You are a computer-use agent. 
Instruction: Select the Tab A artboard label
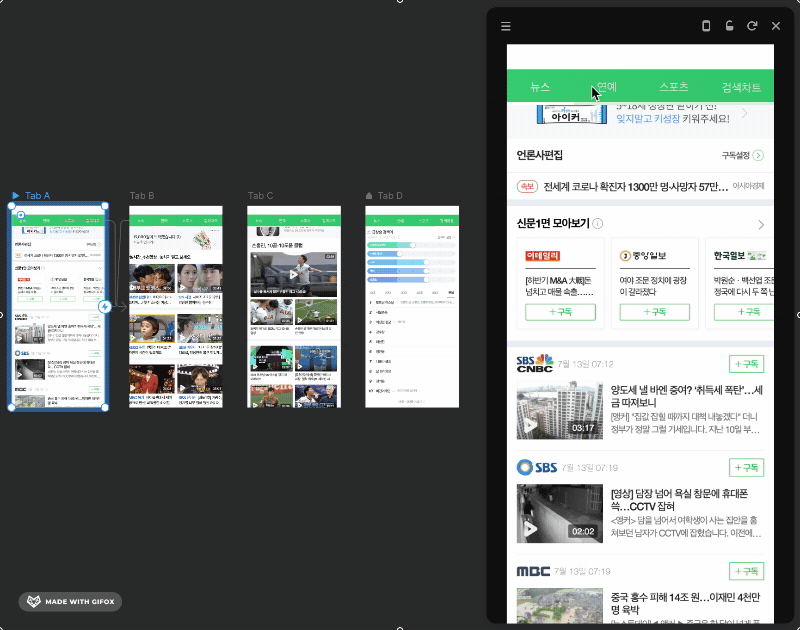37,195
